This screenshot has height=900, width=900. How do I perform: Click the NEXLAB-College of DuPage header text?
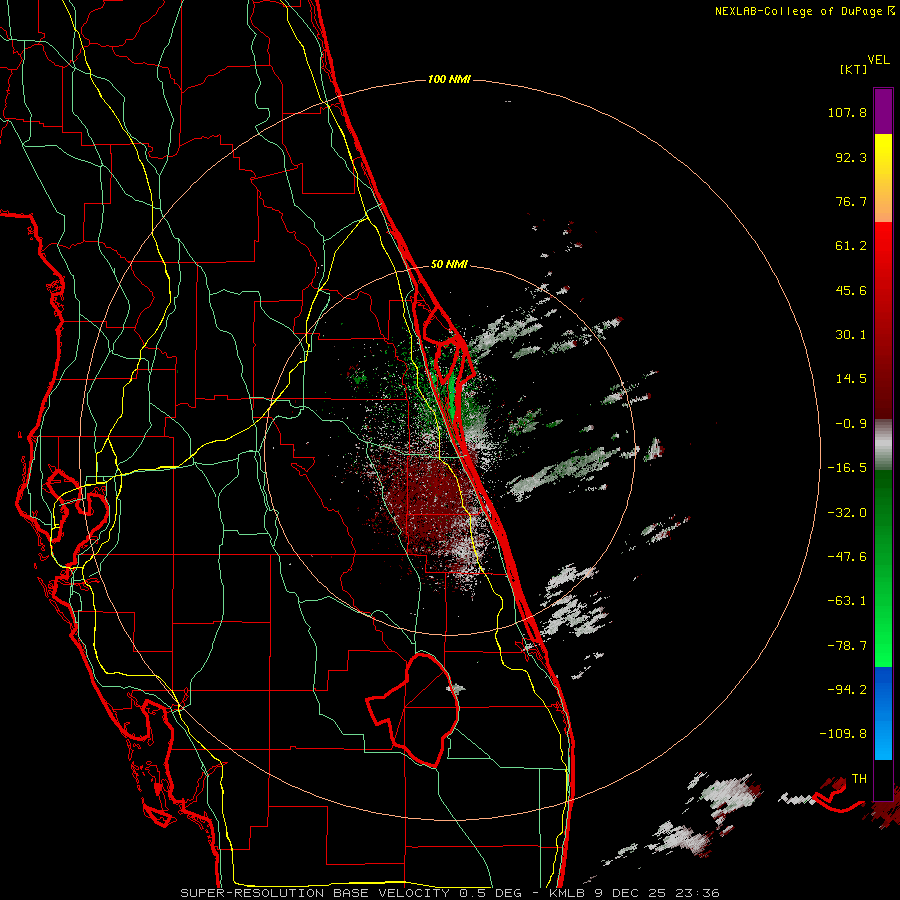(799, 11)
